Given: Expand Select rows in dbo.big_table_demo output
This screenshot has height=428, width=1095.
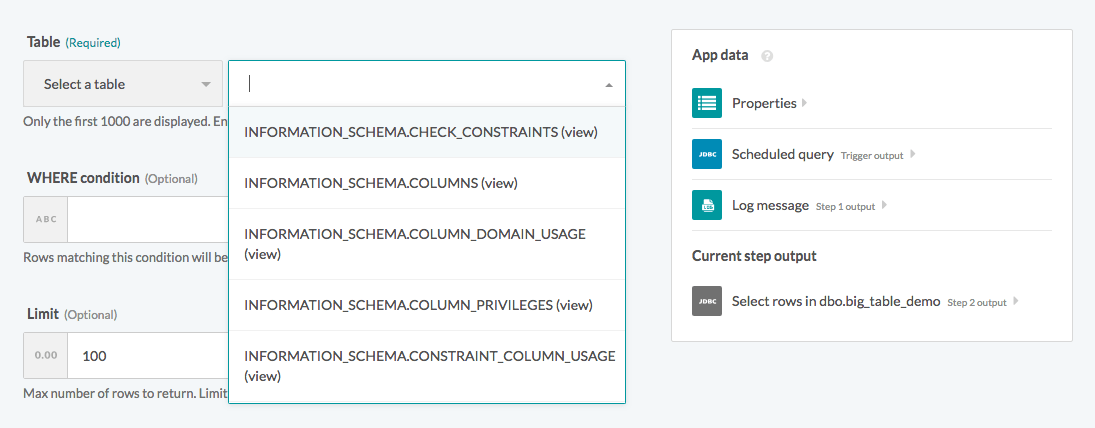Looking at the screenshot, I should [1015, 301].
